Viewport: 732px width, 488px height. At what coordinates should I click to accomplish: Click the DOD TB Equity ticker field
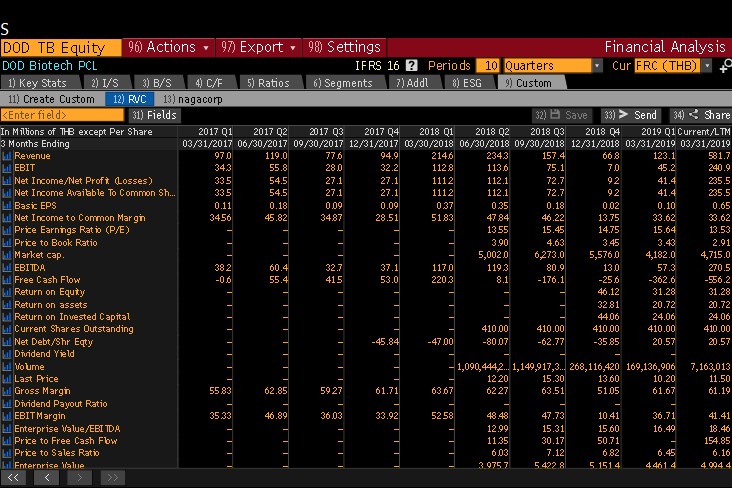point(61,48)
